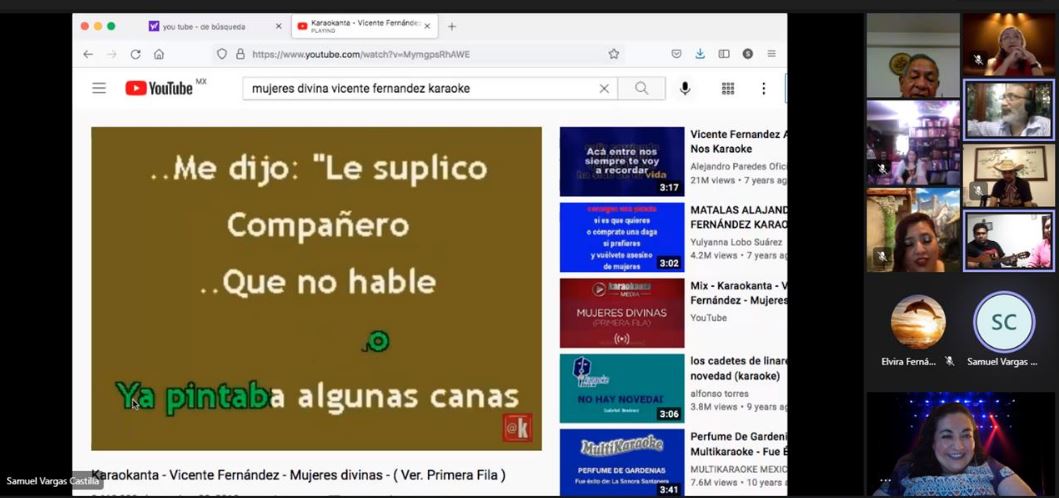Select the man in hat video tile
The width and height of the screenshot is (1059, 498).
pyautogui.click(x=1008, y=176)
